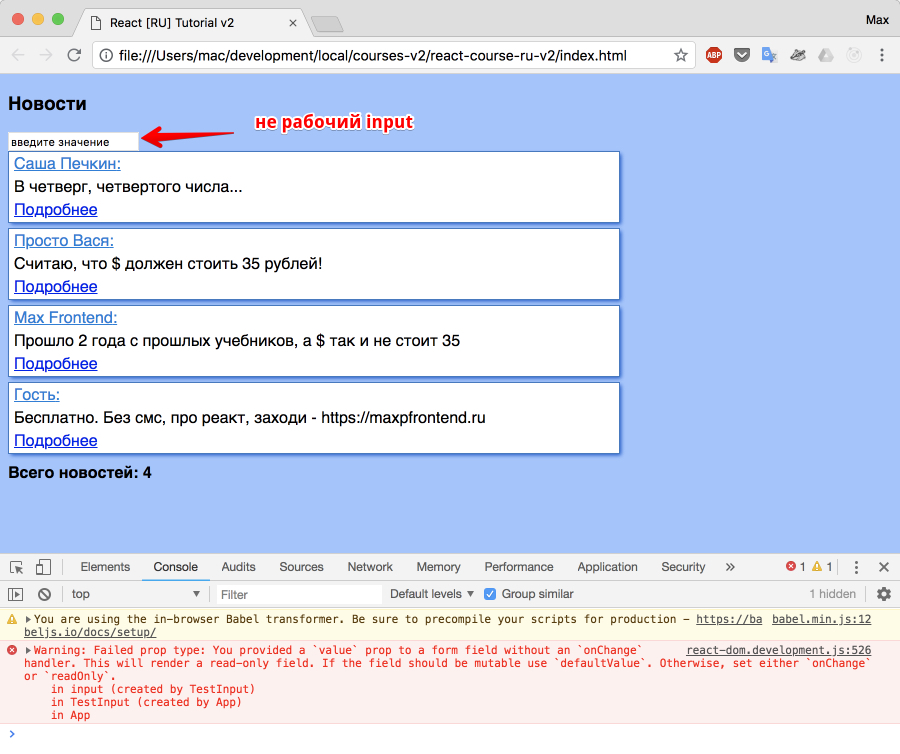Click the введите значение input field

pyautogui.click(x=72, y=142)
